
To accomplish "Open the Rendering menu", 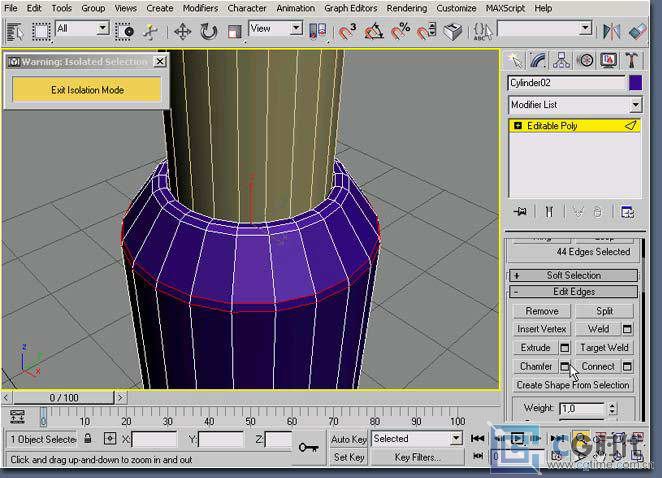I will pos(407,8).
